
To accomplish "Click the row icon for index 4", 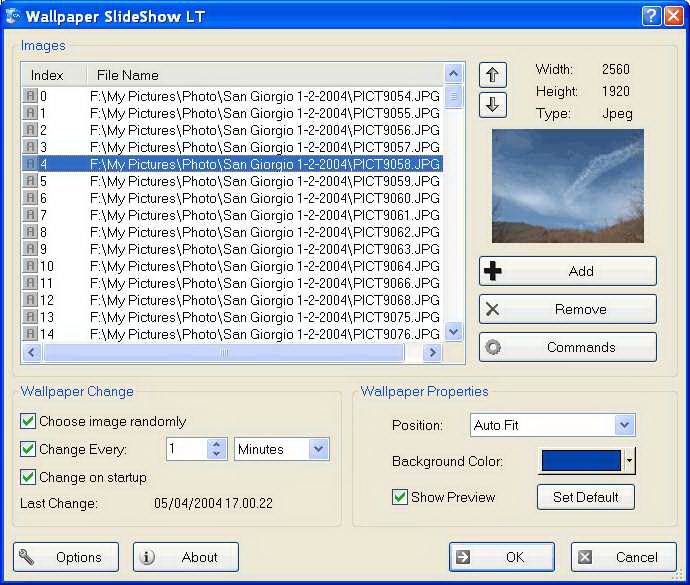I will pyautogui.click(x=30, y=164).
